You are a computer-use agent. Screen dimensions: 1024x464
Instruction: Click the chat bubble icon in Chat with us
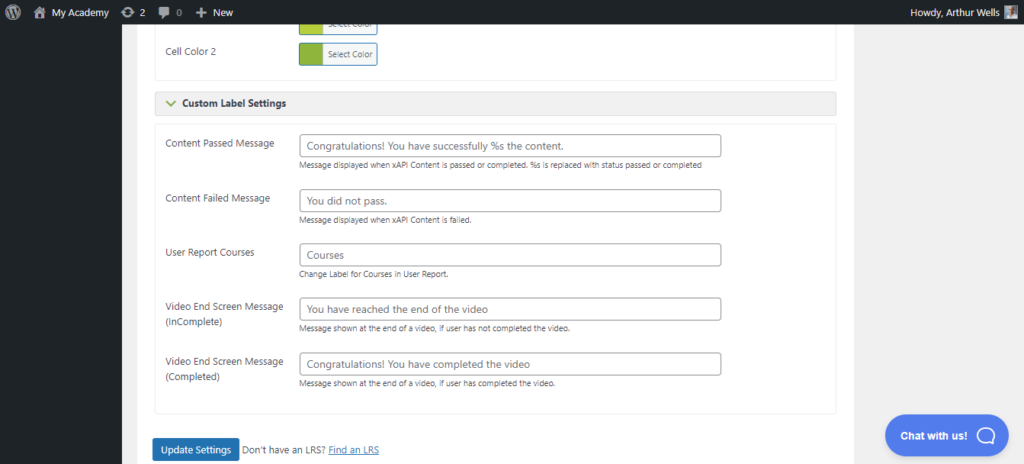tap(985, 435)
